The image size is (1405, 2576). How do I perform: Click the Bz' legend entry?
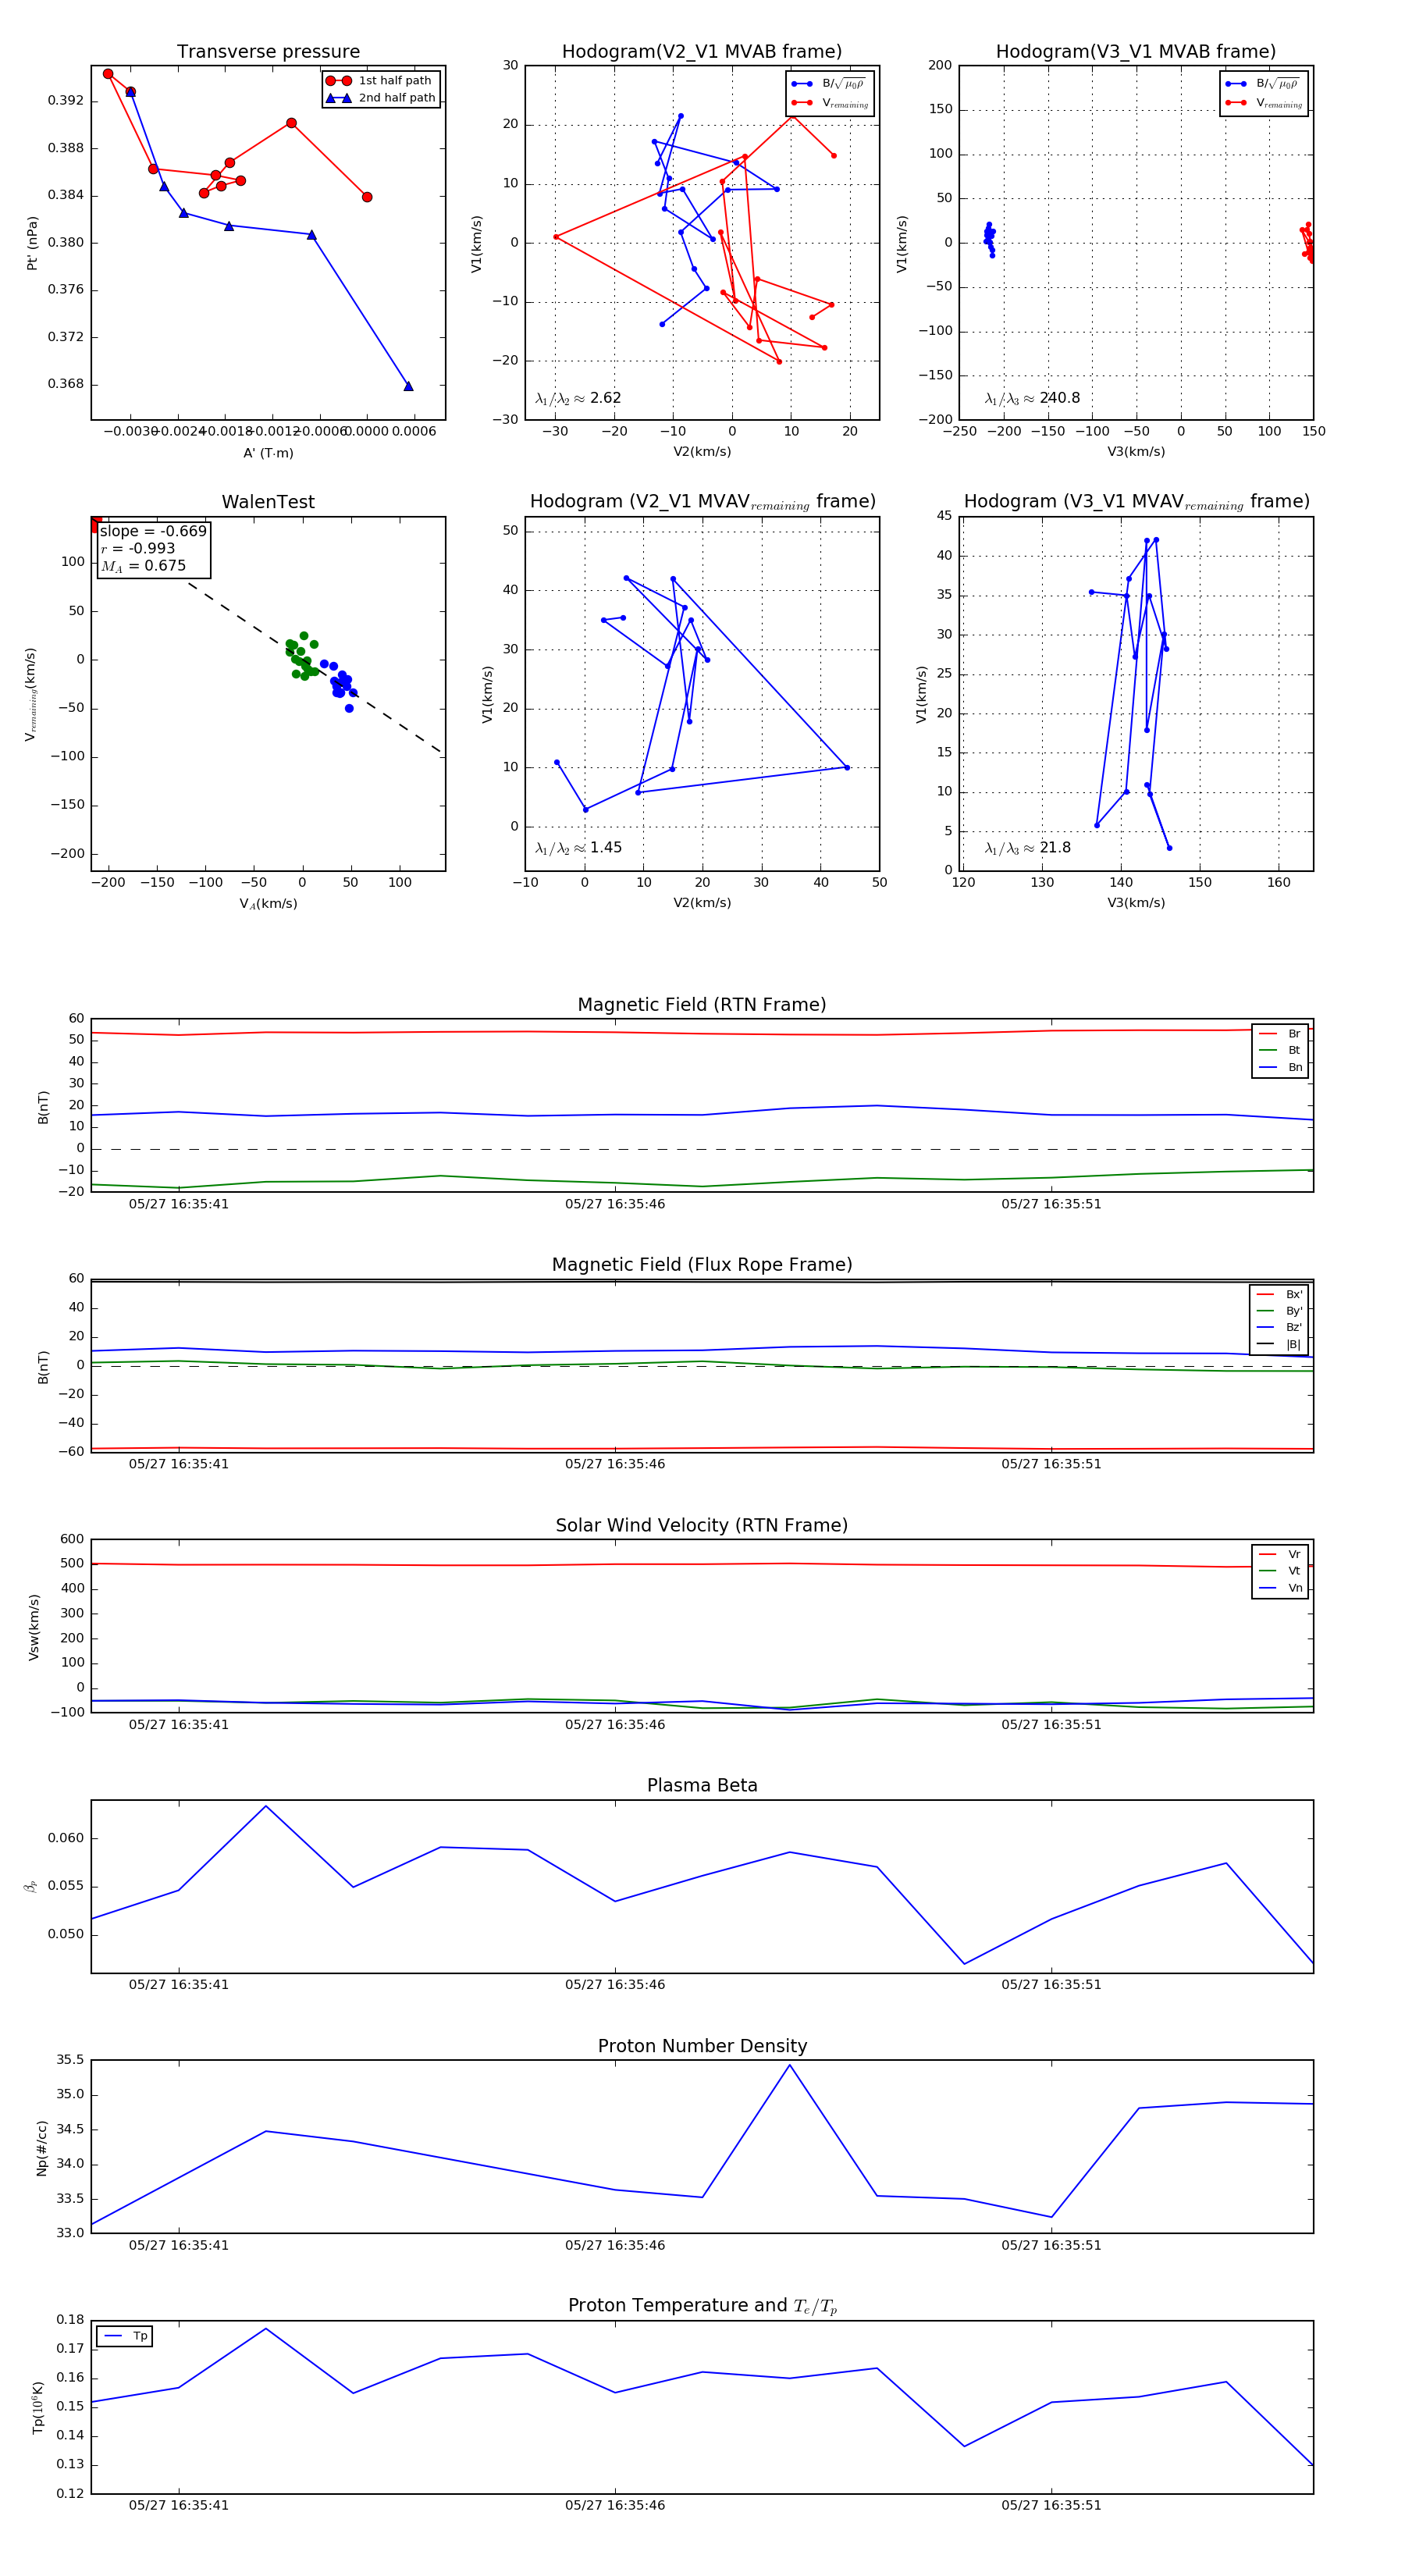[x=1280, y=1328]
